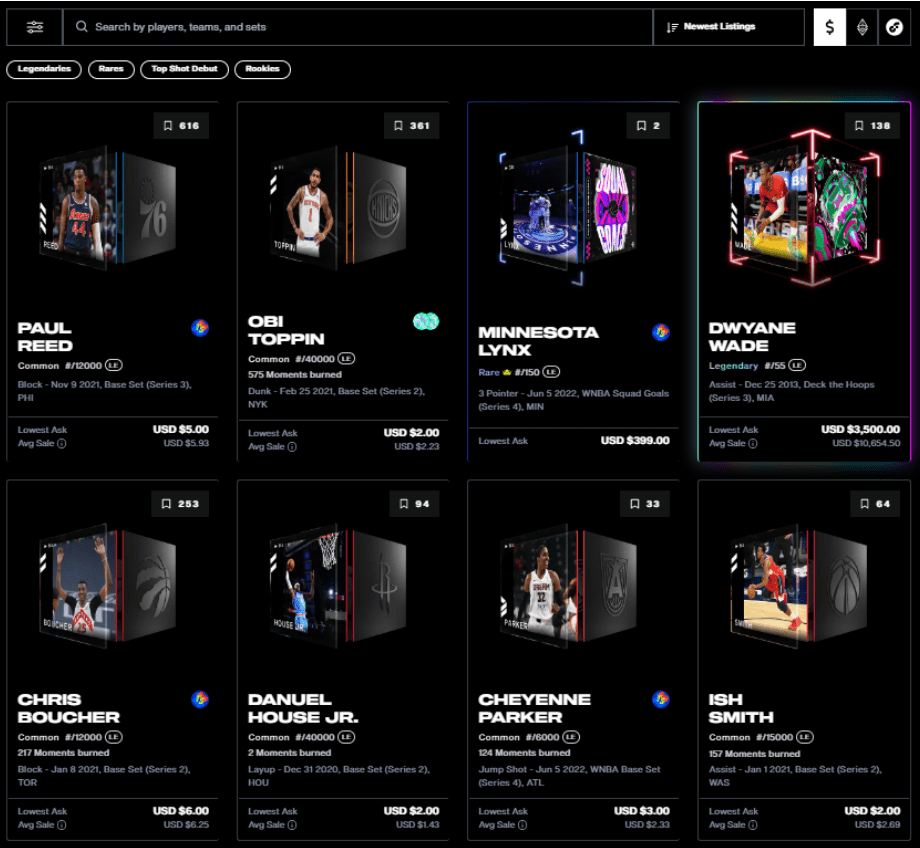Show Avg Sale info for Obi Toppin
The width and height of the screenshot is (920, 848).
pyautogui.click(x=292, y=447)
